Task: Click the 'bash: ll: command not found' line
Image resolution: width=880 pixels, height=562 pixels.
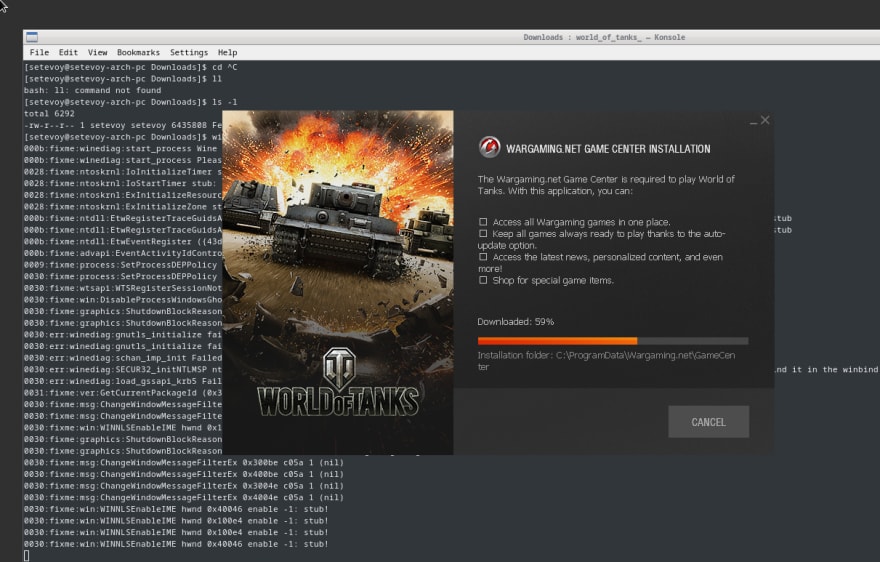Action: [93, 90]
